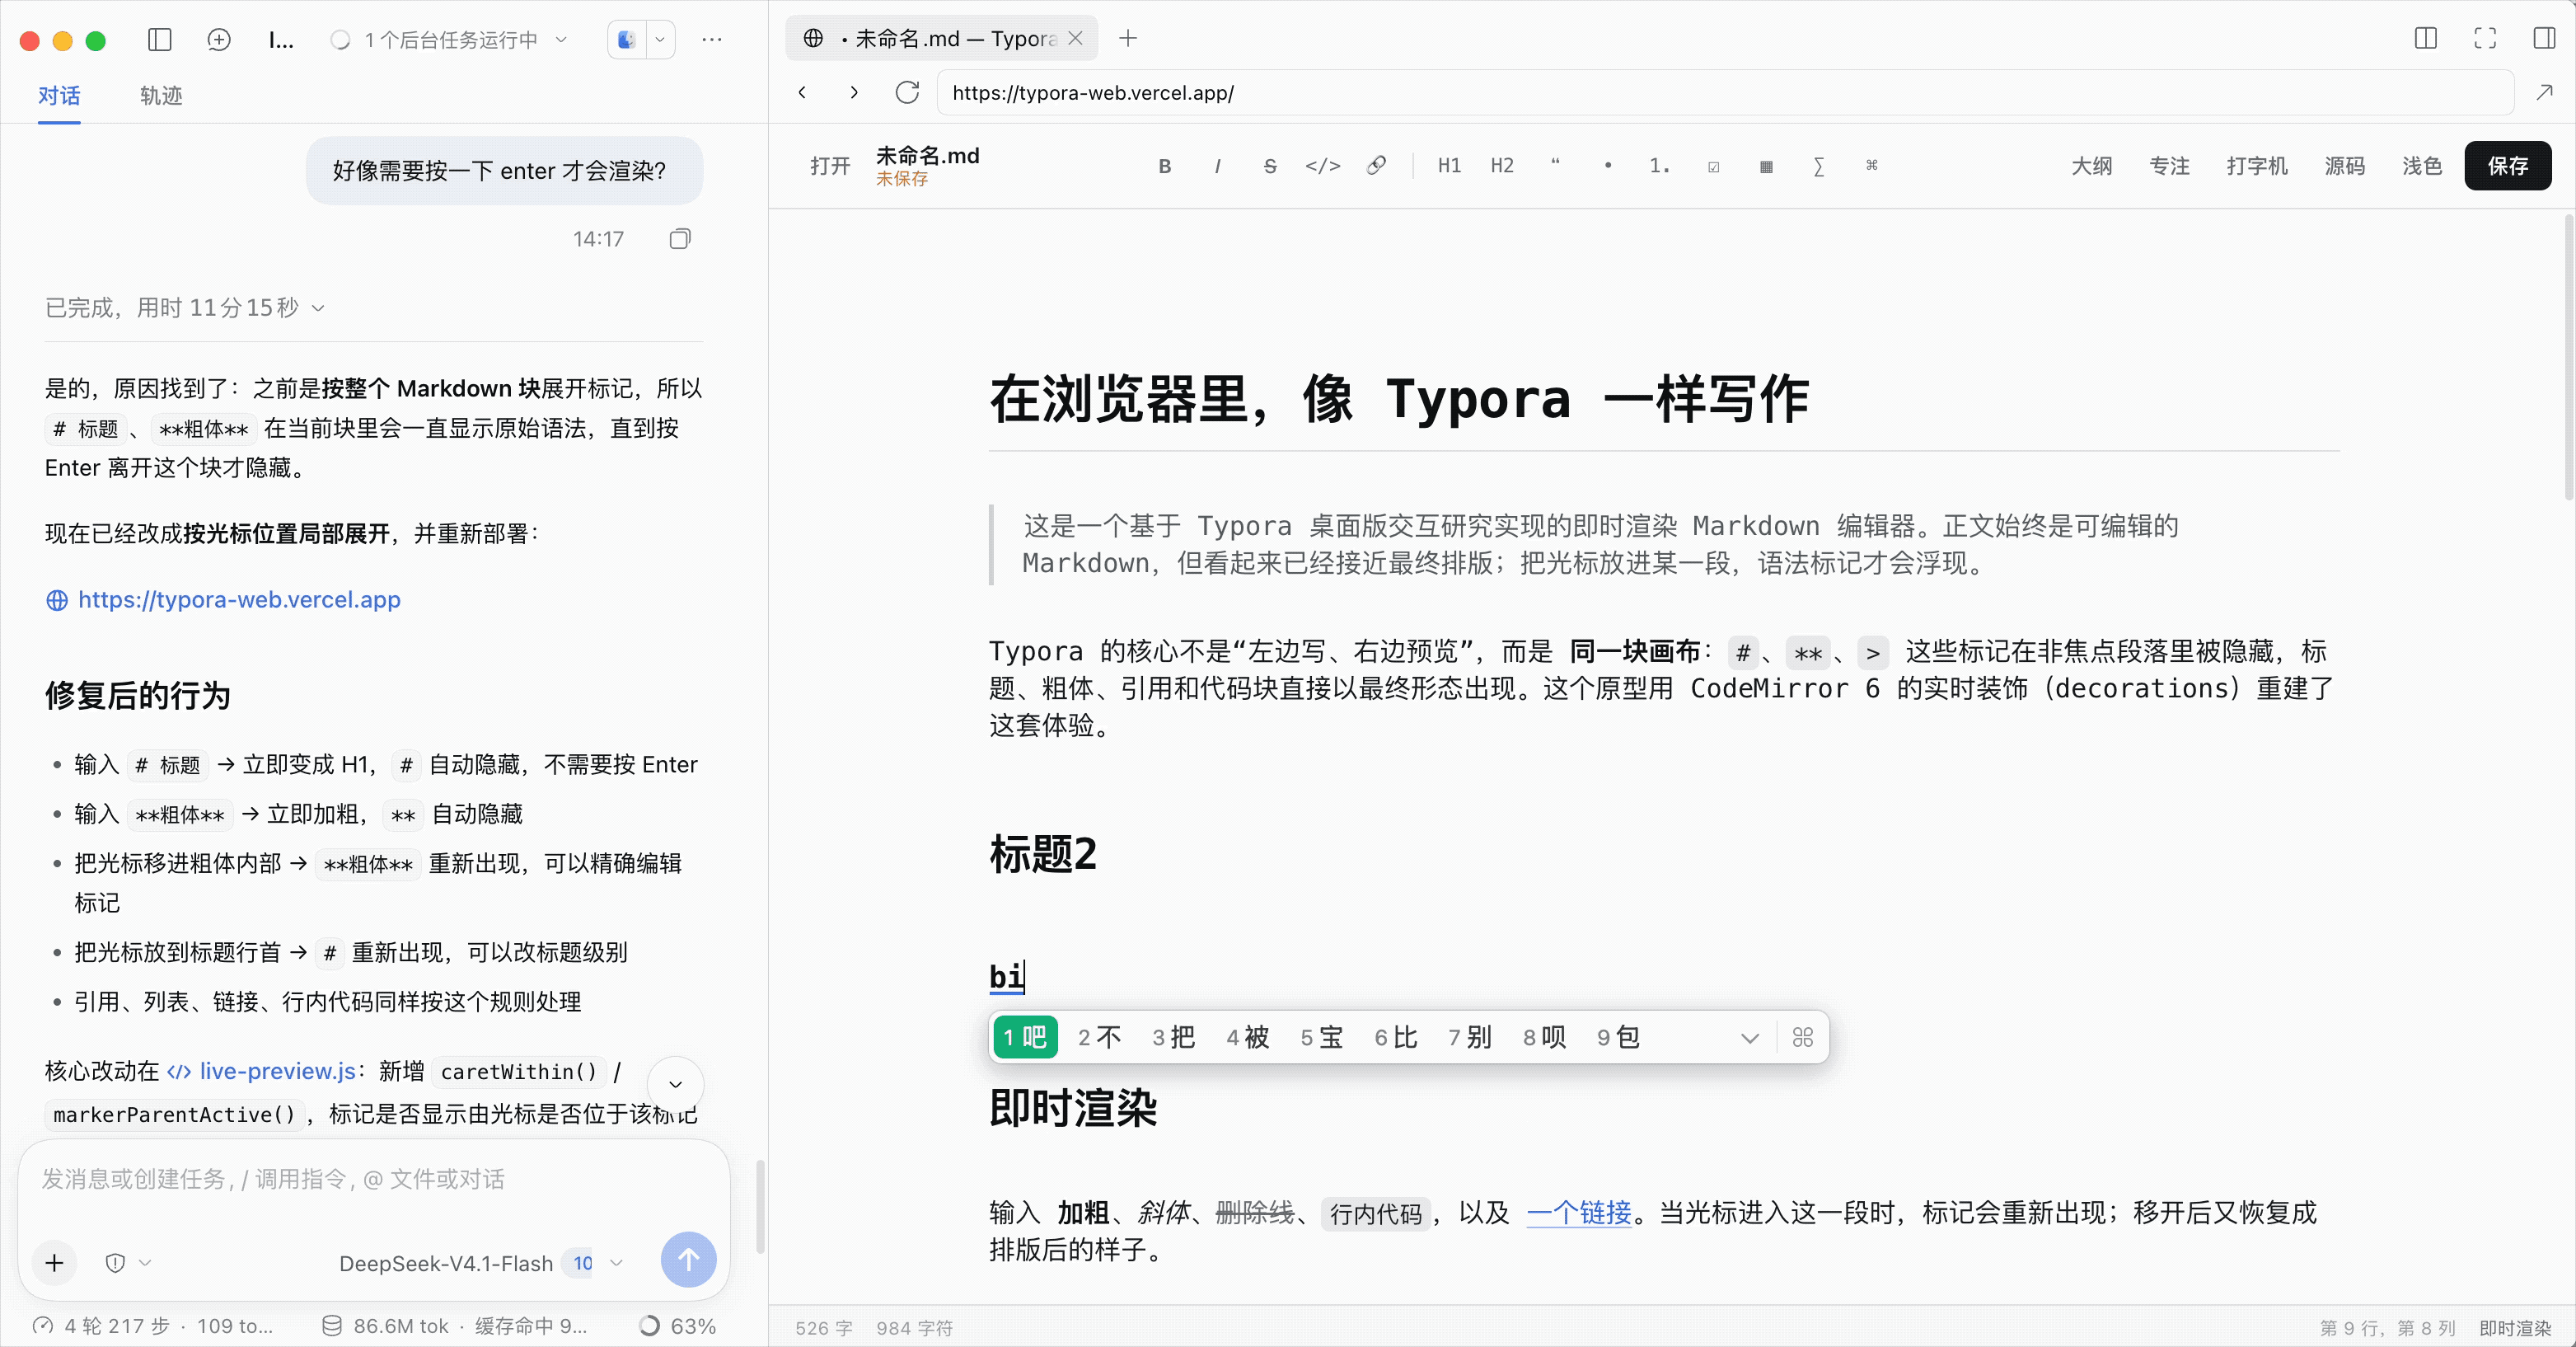Expand IME candidate list chevron

click(1749, 1038)
